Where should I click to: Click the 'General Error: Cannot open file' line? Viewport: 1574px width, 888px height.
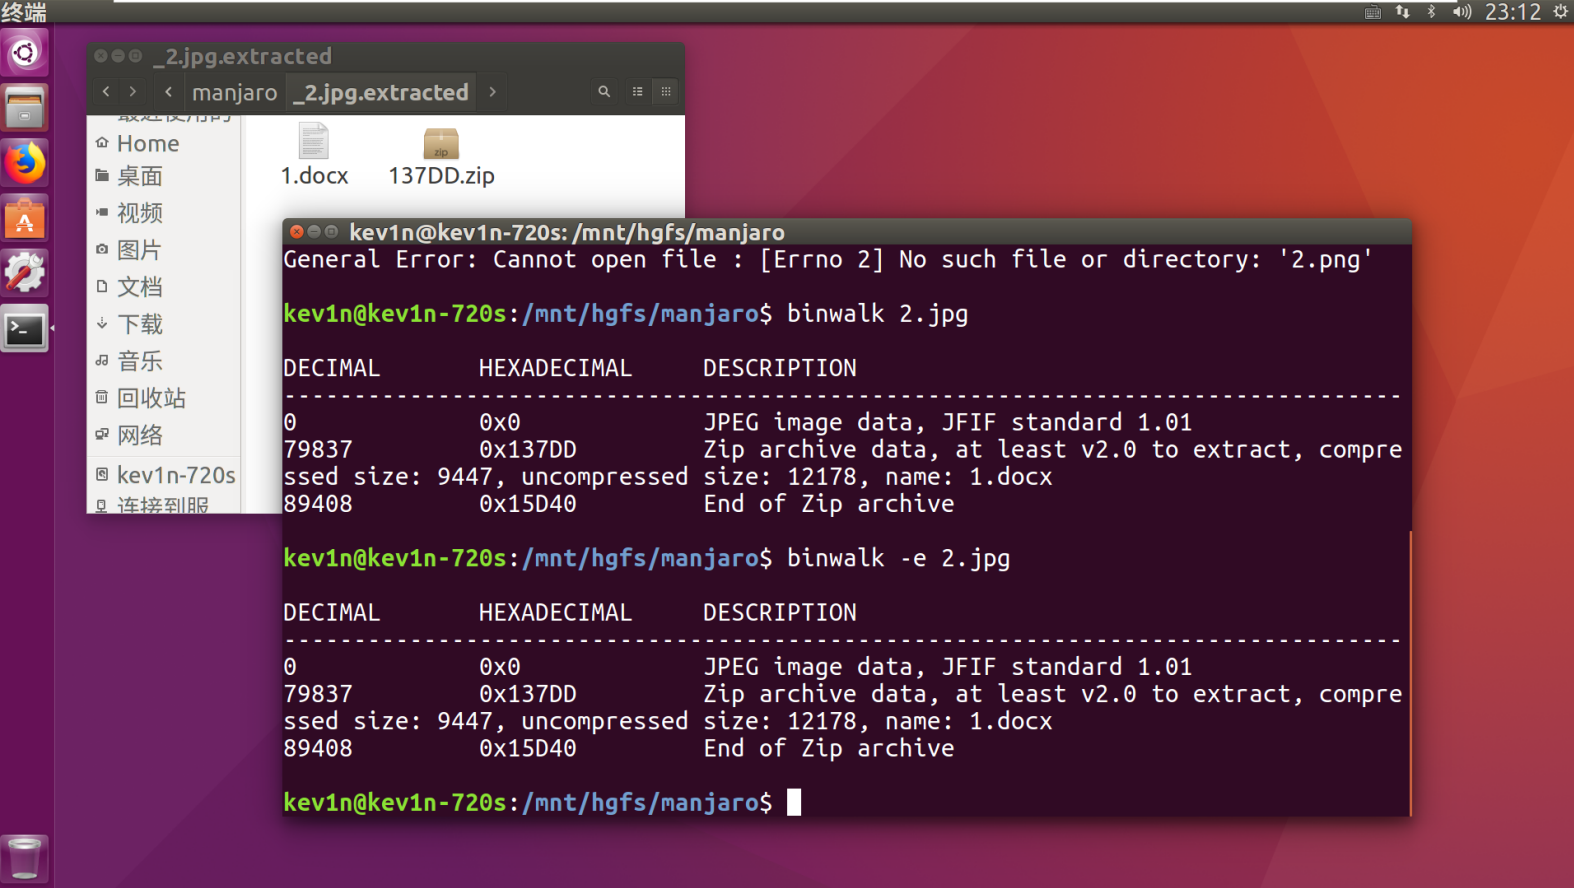(828, 260)
